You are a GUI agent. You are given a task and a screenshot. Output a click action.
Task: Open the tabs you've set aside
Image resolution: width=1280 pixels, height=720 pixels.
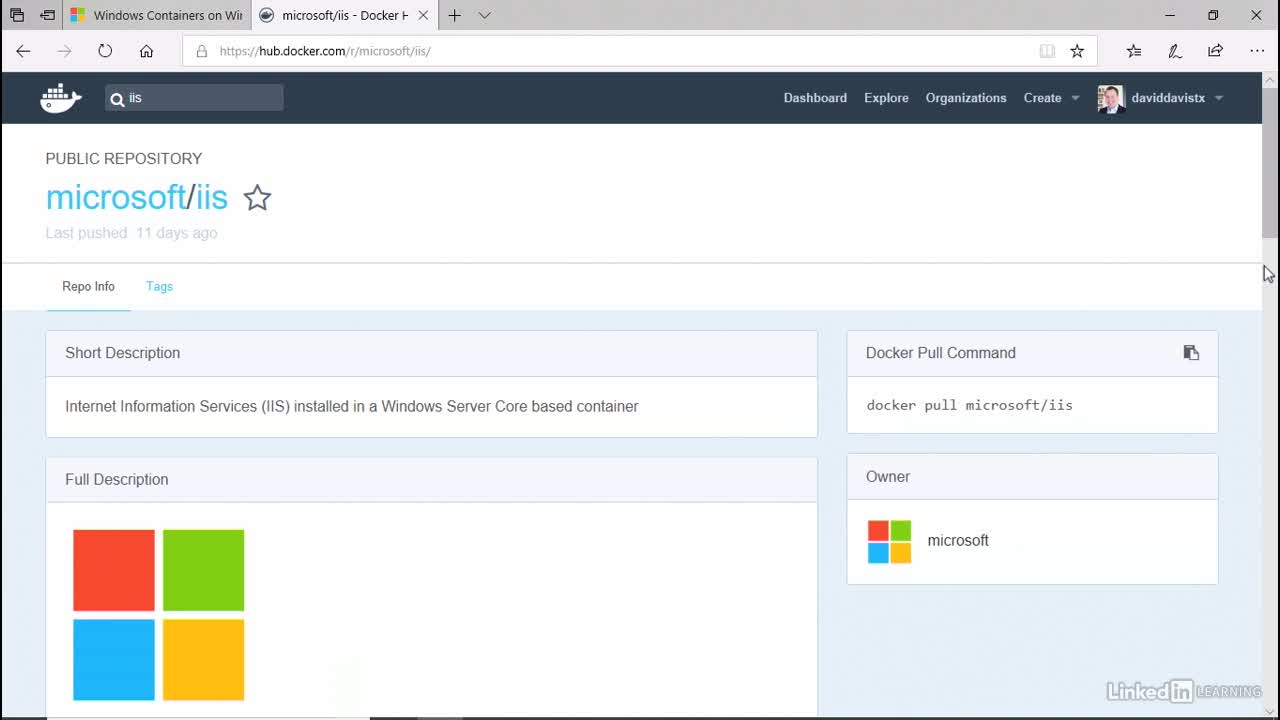tap(17, 15)
